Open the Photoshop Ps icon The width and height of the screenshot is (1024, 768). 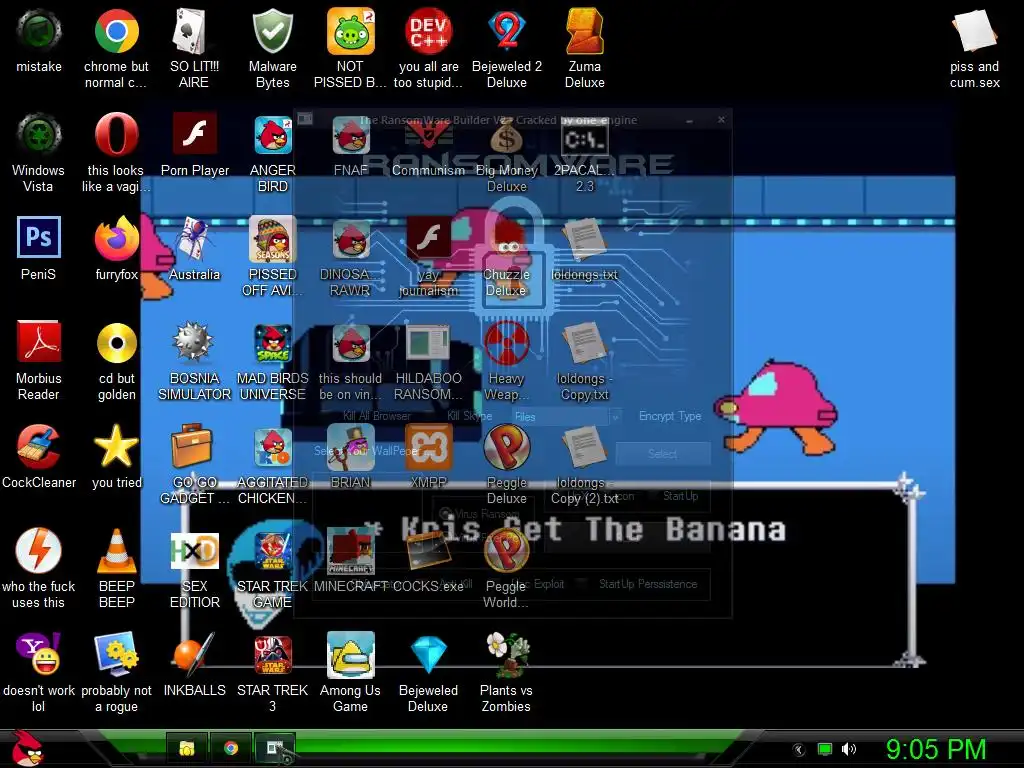pyautogui.click(x=39, y=238)
